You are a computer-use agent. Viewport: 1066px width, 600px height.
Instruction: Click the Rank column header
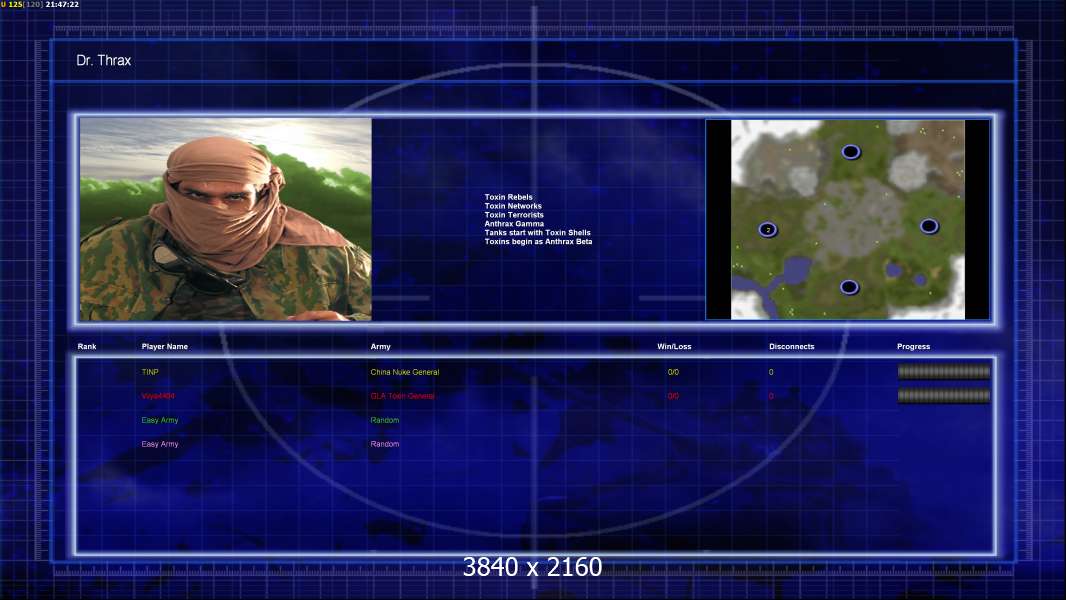pos(87,347)
